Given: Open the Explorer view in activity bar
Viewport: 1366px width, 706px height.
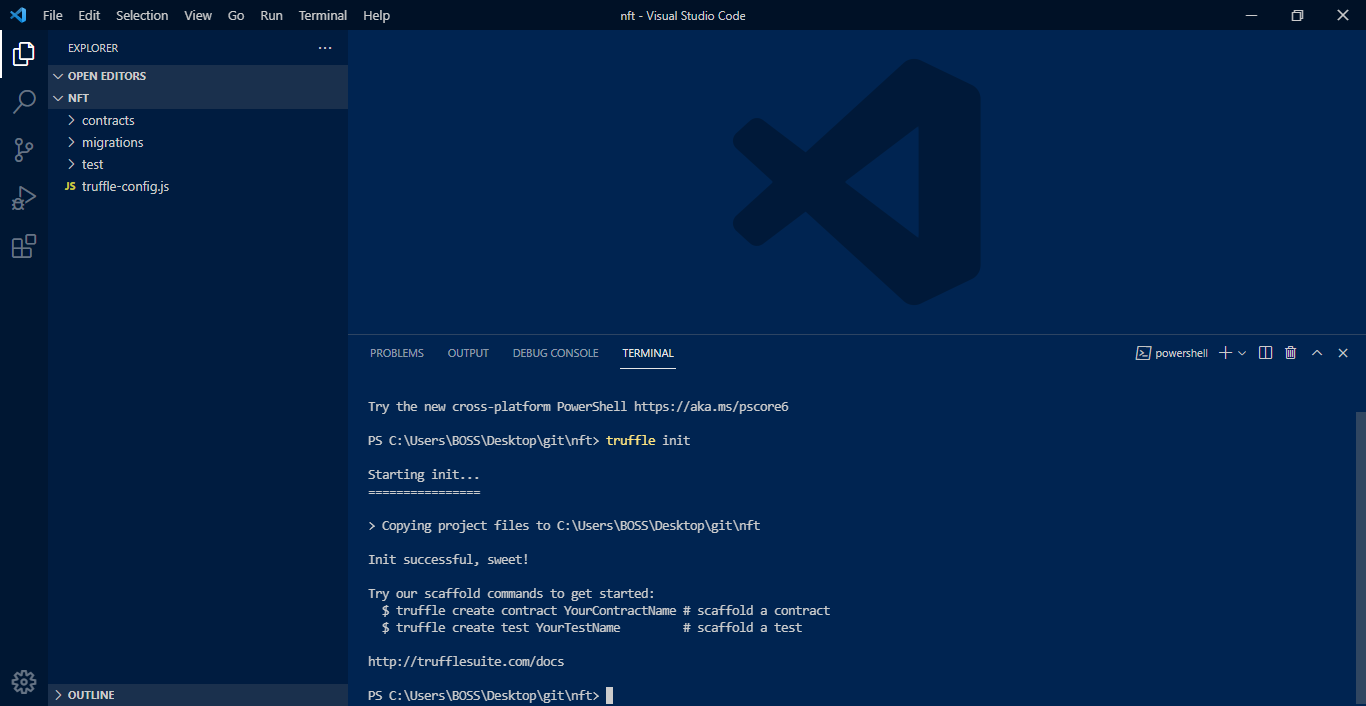Looking at the screenshot, I should click(24, 54).
